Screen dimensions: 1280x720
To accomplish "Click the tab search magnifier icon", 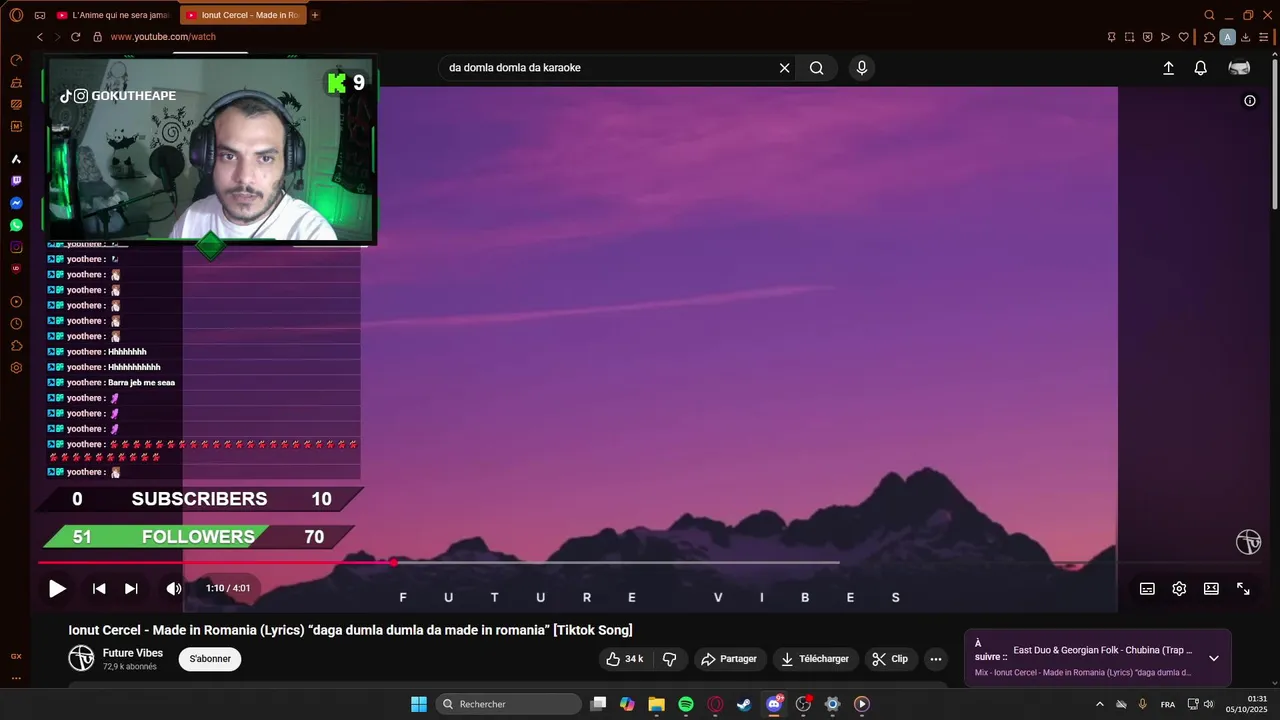I will point(1209,15).
